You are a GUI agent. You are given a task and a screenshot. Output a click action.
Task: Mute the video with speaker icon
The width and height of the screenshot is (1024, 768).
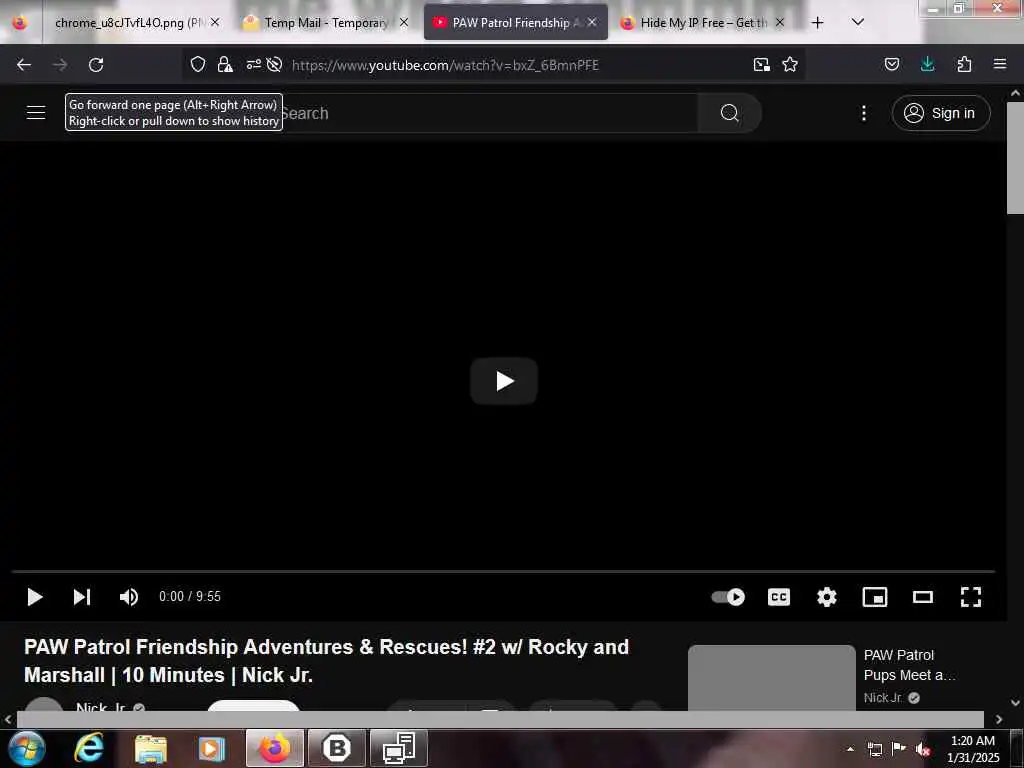pyautogui.click(x=129, y=597)
